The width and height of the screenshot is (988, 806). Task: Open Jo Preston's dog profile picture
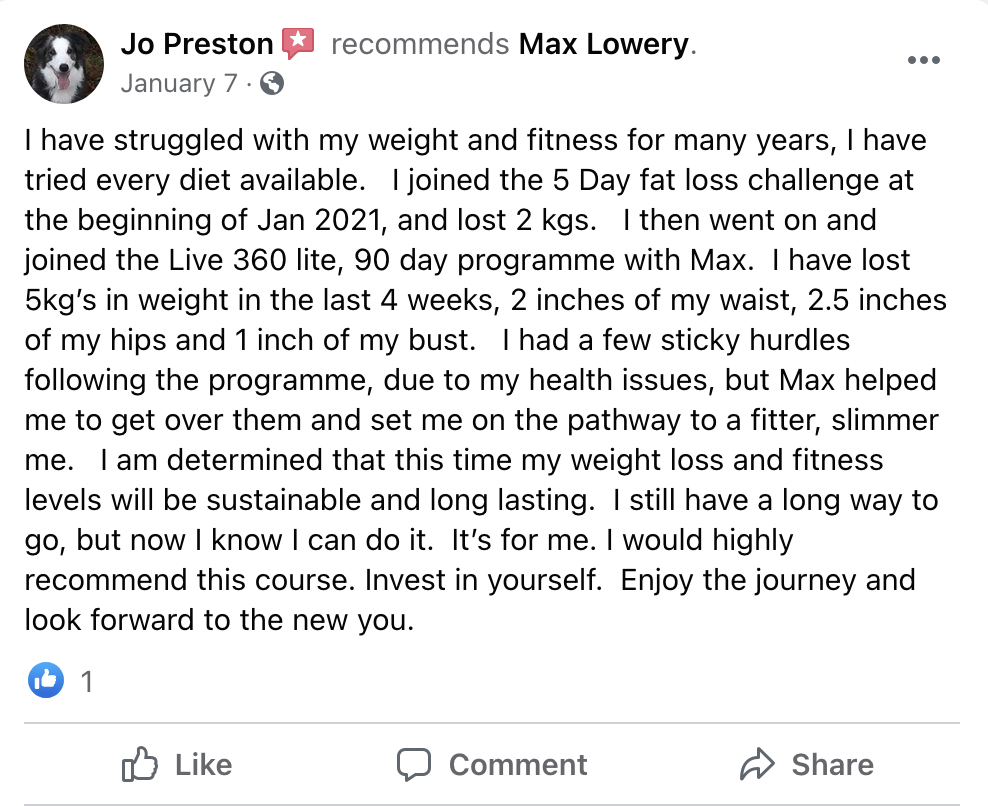click(64, 64)
